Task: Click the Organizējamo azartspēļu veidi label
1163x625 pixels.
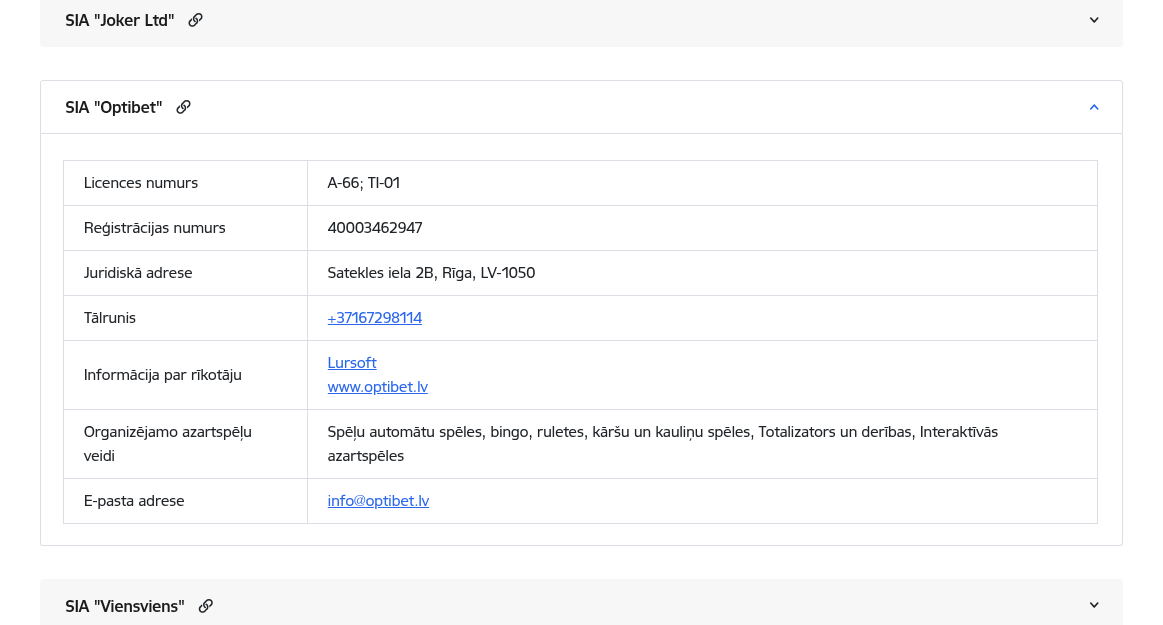Action: pyautogui.click(x=168, y=443)
